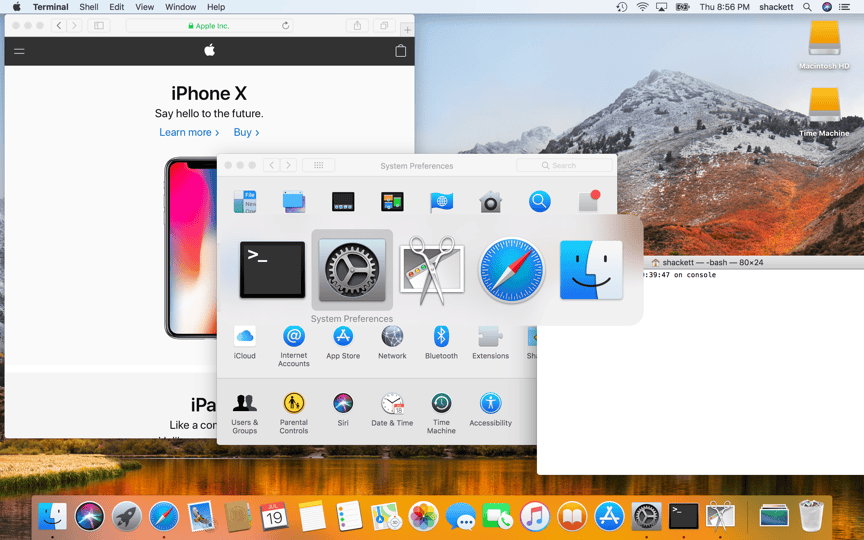Open the Language & Region flag icon
The width and height of the screenshot is (864, 540).
click(441, 202)
